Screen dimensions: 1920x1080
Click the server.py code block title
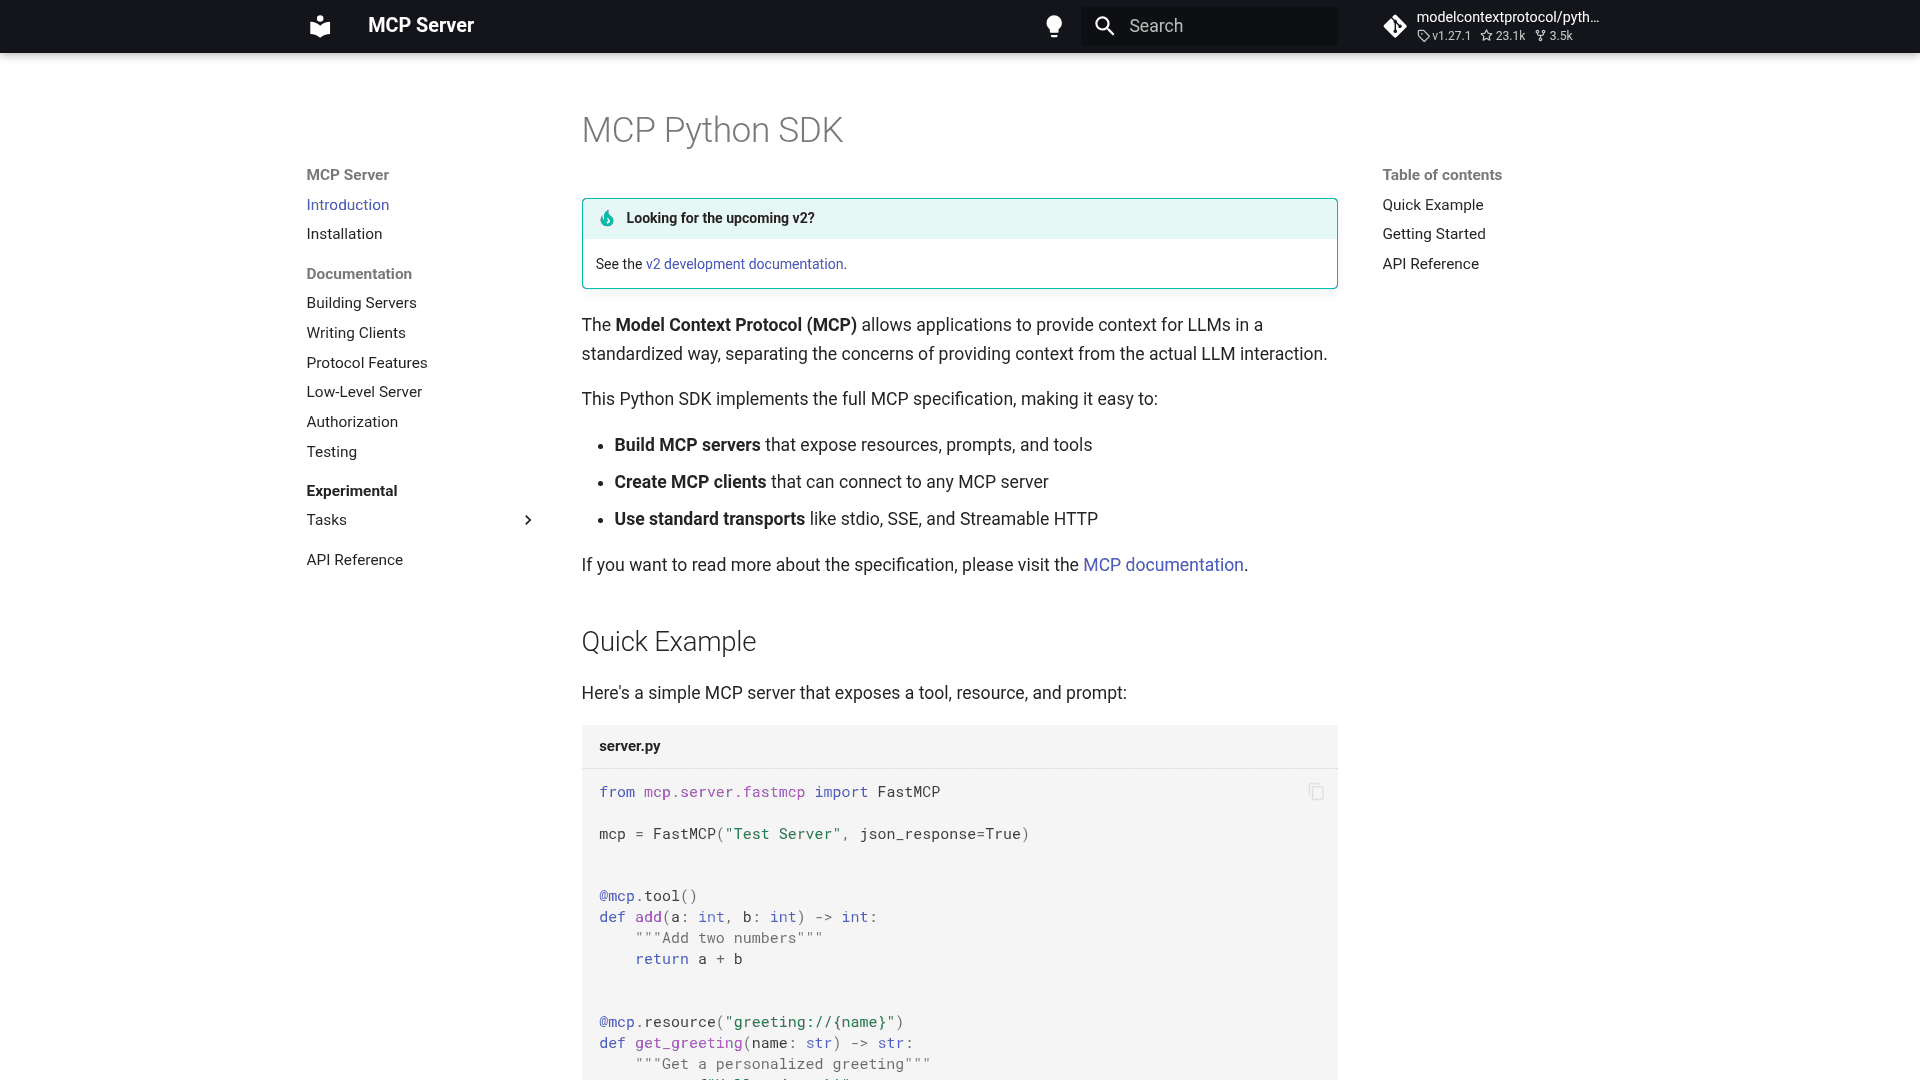pos(630,746)
